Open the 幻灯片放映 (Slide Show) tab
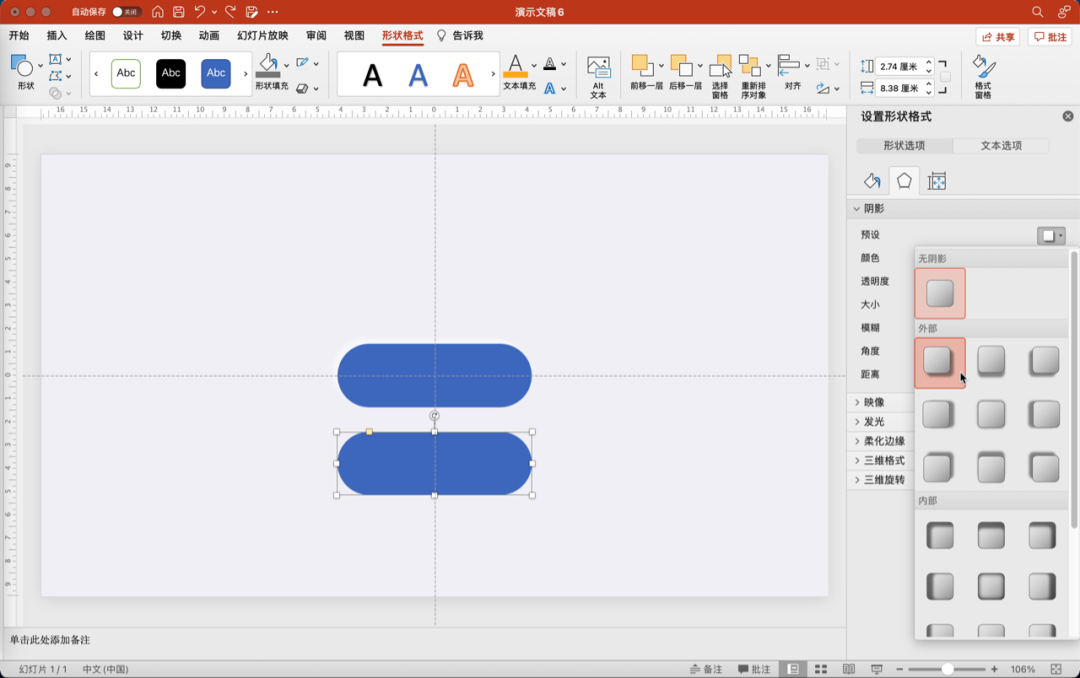Image resolution: width=1080 pixels, height=678 pixels. tap(262, 36)
